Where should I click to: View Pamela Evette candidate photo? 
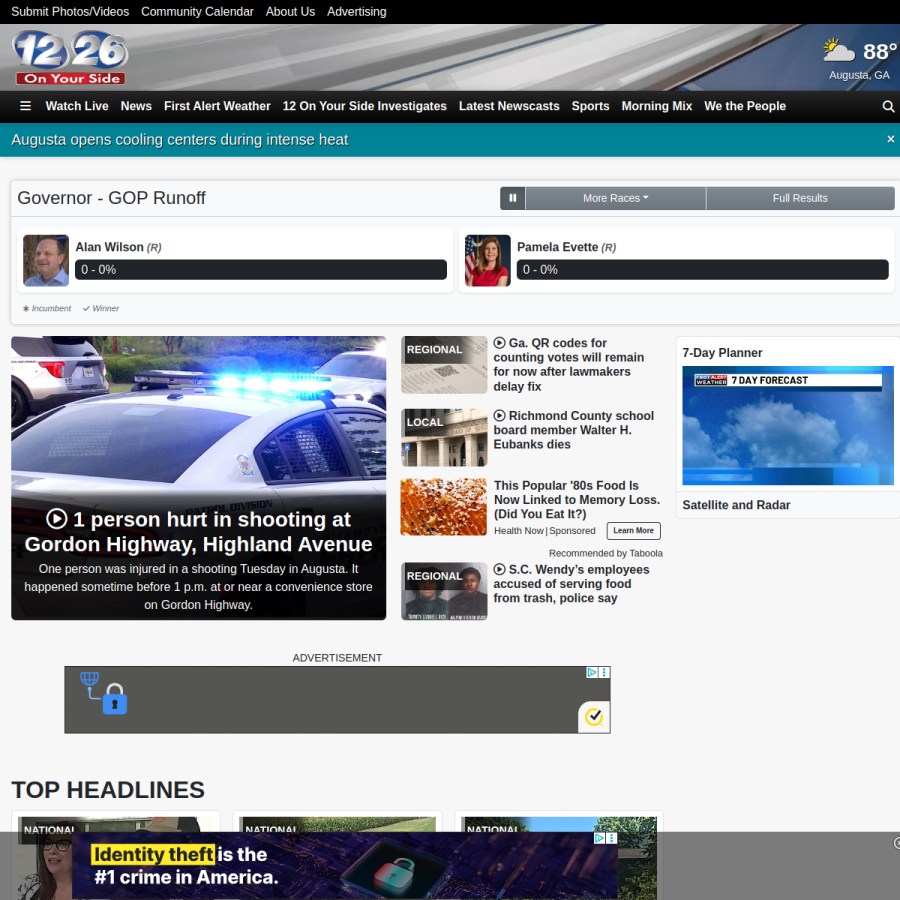click(x=487, y=260)
